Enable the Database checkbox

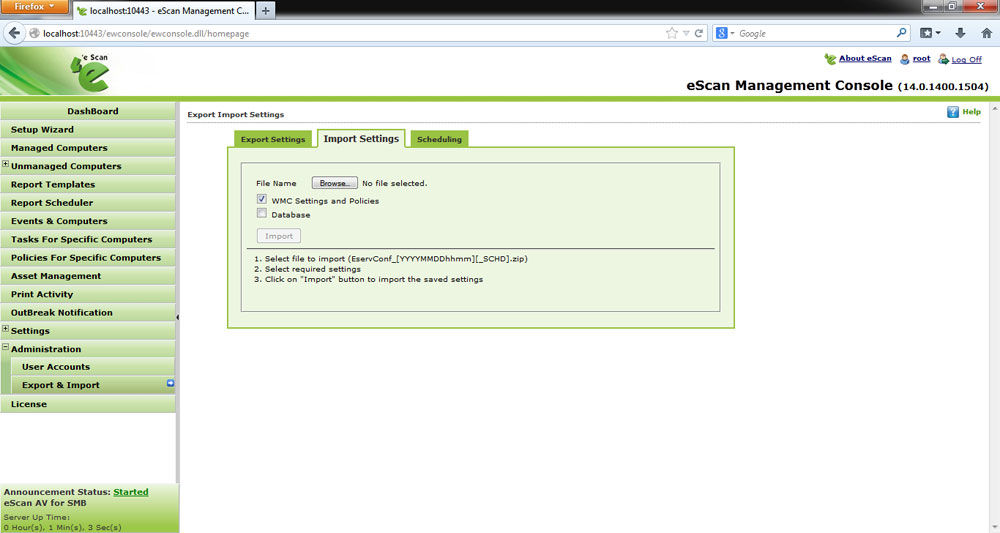tap(261, 213)
